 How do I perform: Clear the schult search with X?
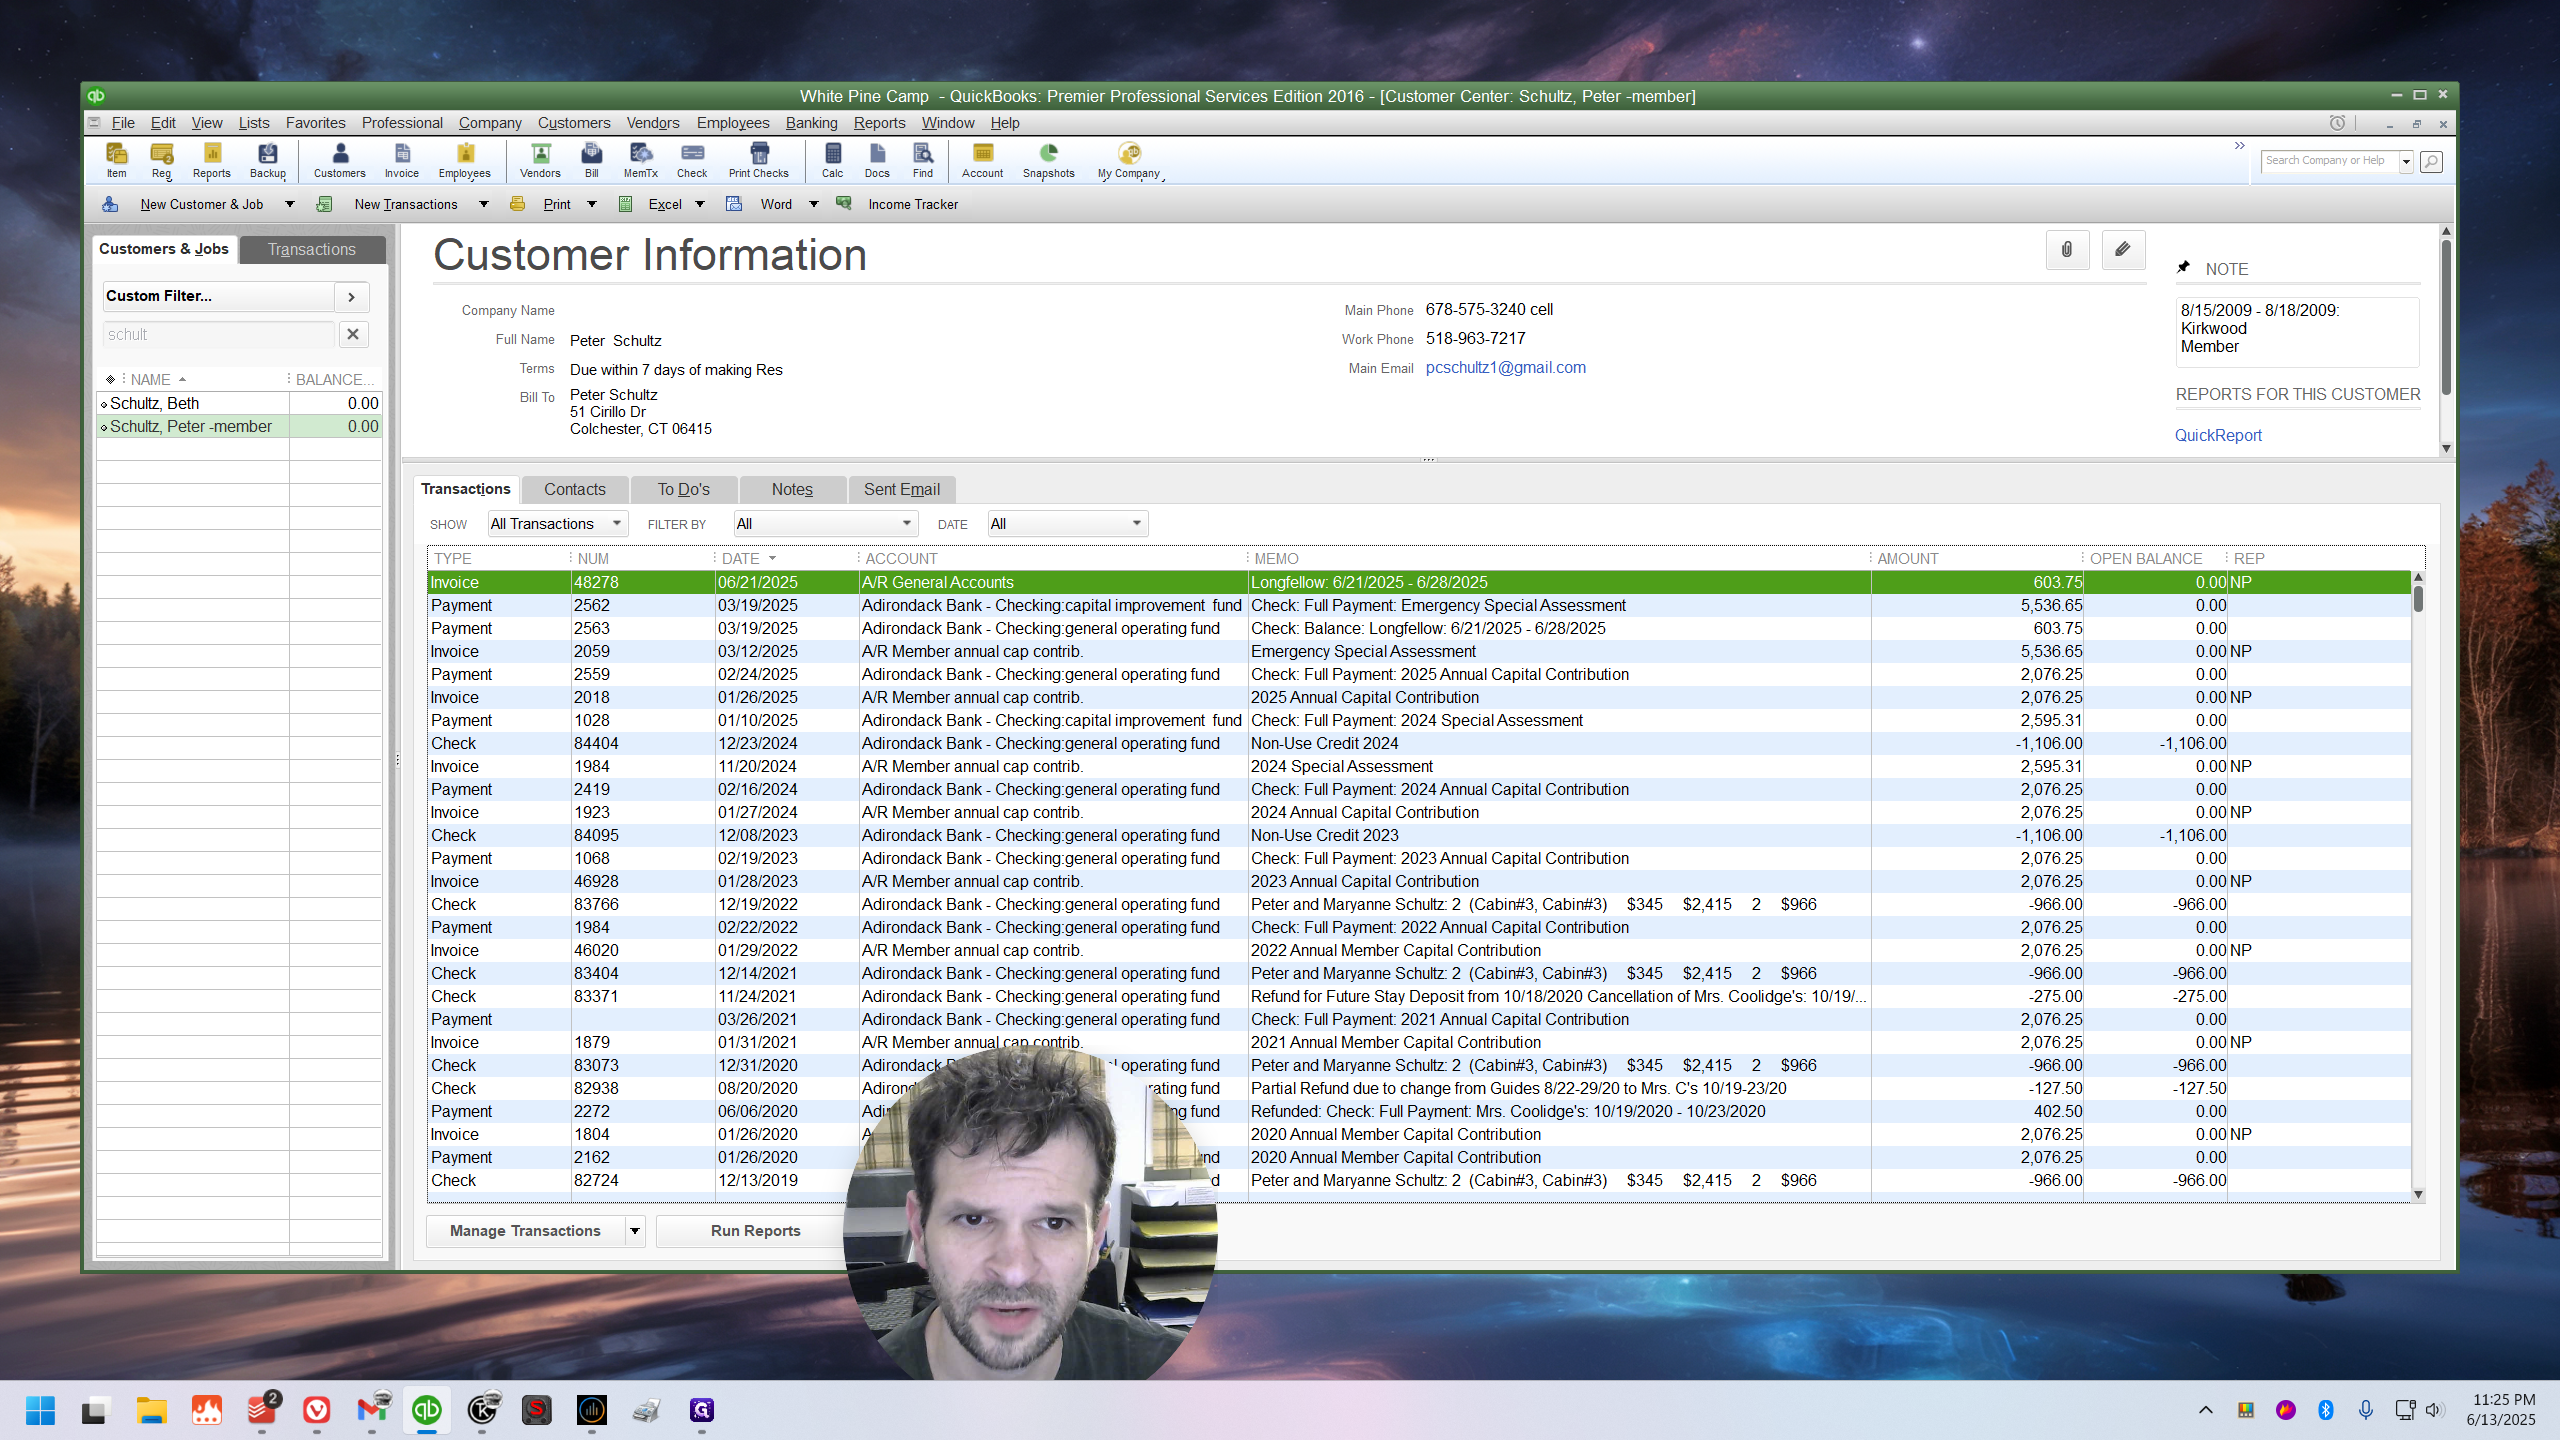353,334
